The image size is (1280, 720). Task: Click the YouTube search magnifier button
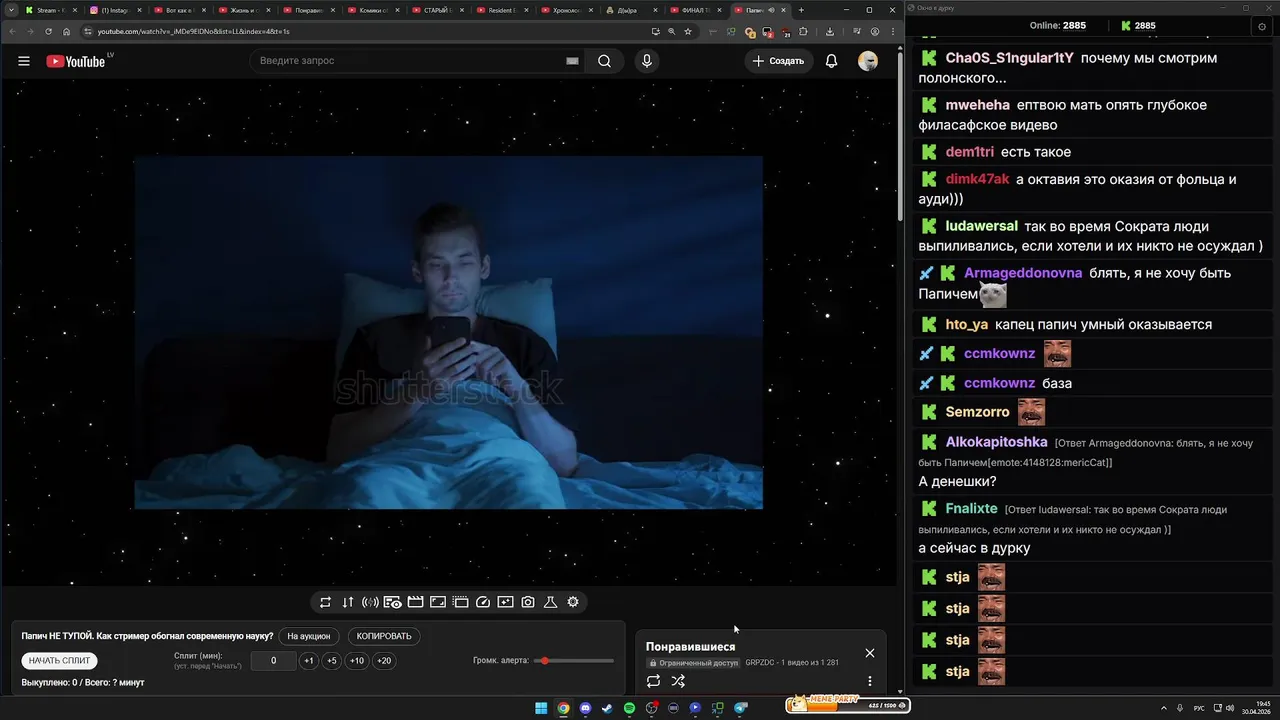(x=604, y=61)
